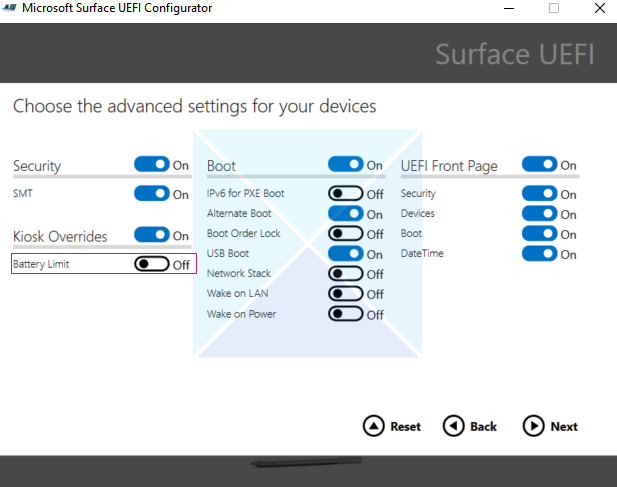617x487 pixels.
Task: Enable IPv6 for PXE Boot
Action: 345,194
